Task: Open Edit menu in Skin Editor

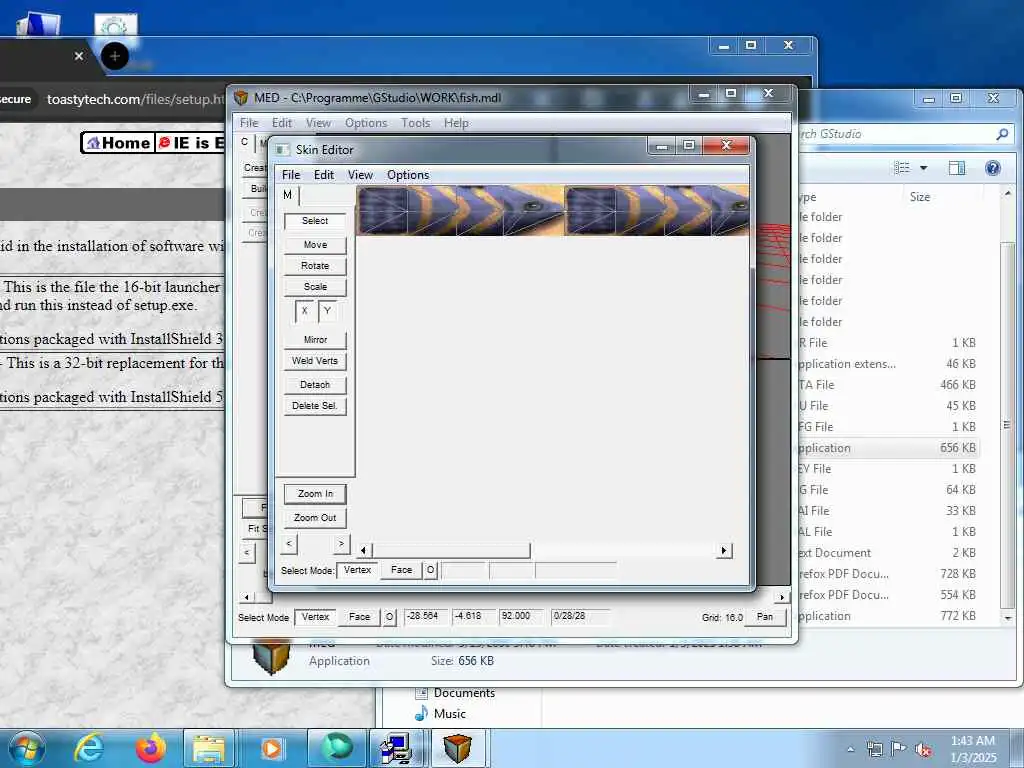Action: pos(323,174)
